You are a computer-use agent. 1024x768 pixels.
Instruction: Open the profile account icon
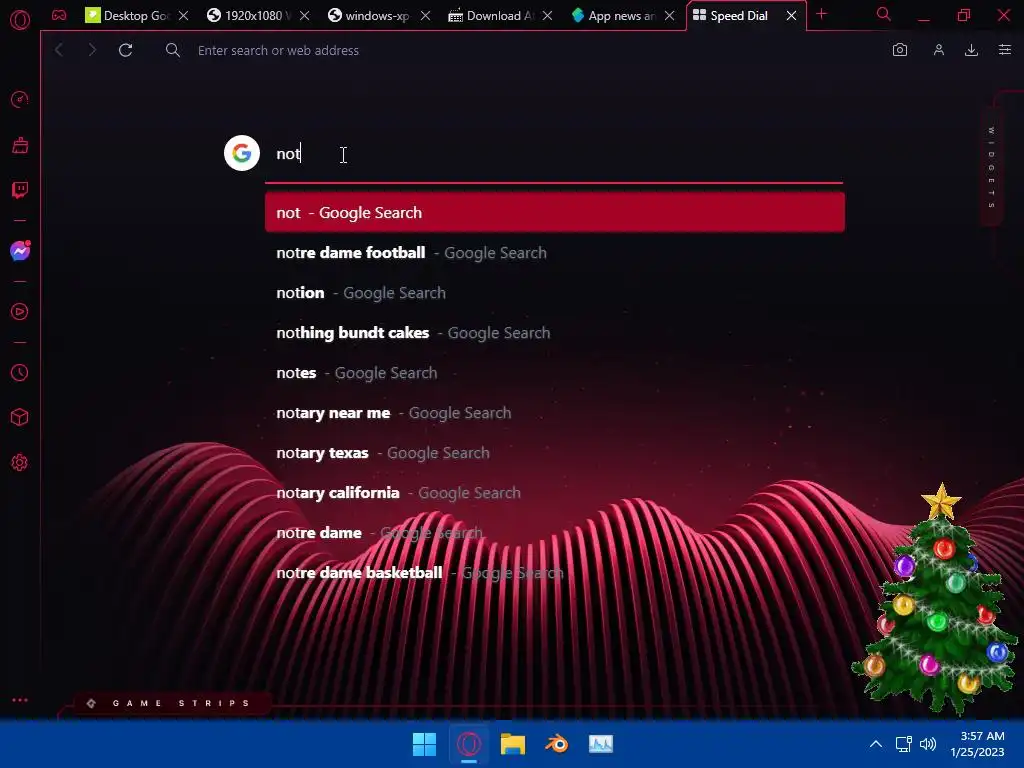point(938,50)
